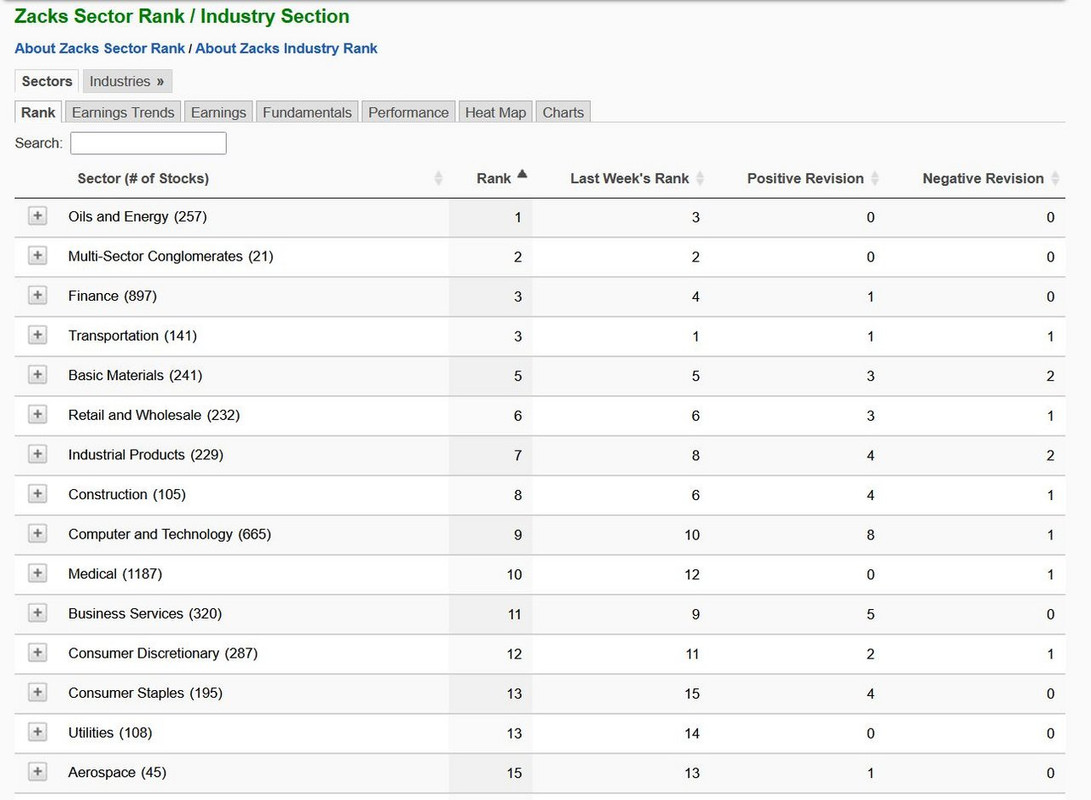Open the Earnings Trends tab

pyautogui.click(x=123, y=112)
